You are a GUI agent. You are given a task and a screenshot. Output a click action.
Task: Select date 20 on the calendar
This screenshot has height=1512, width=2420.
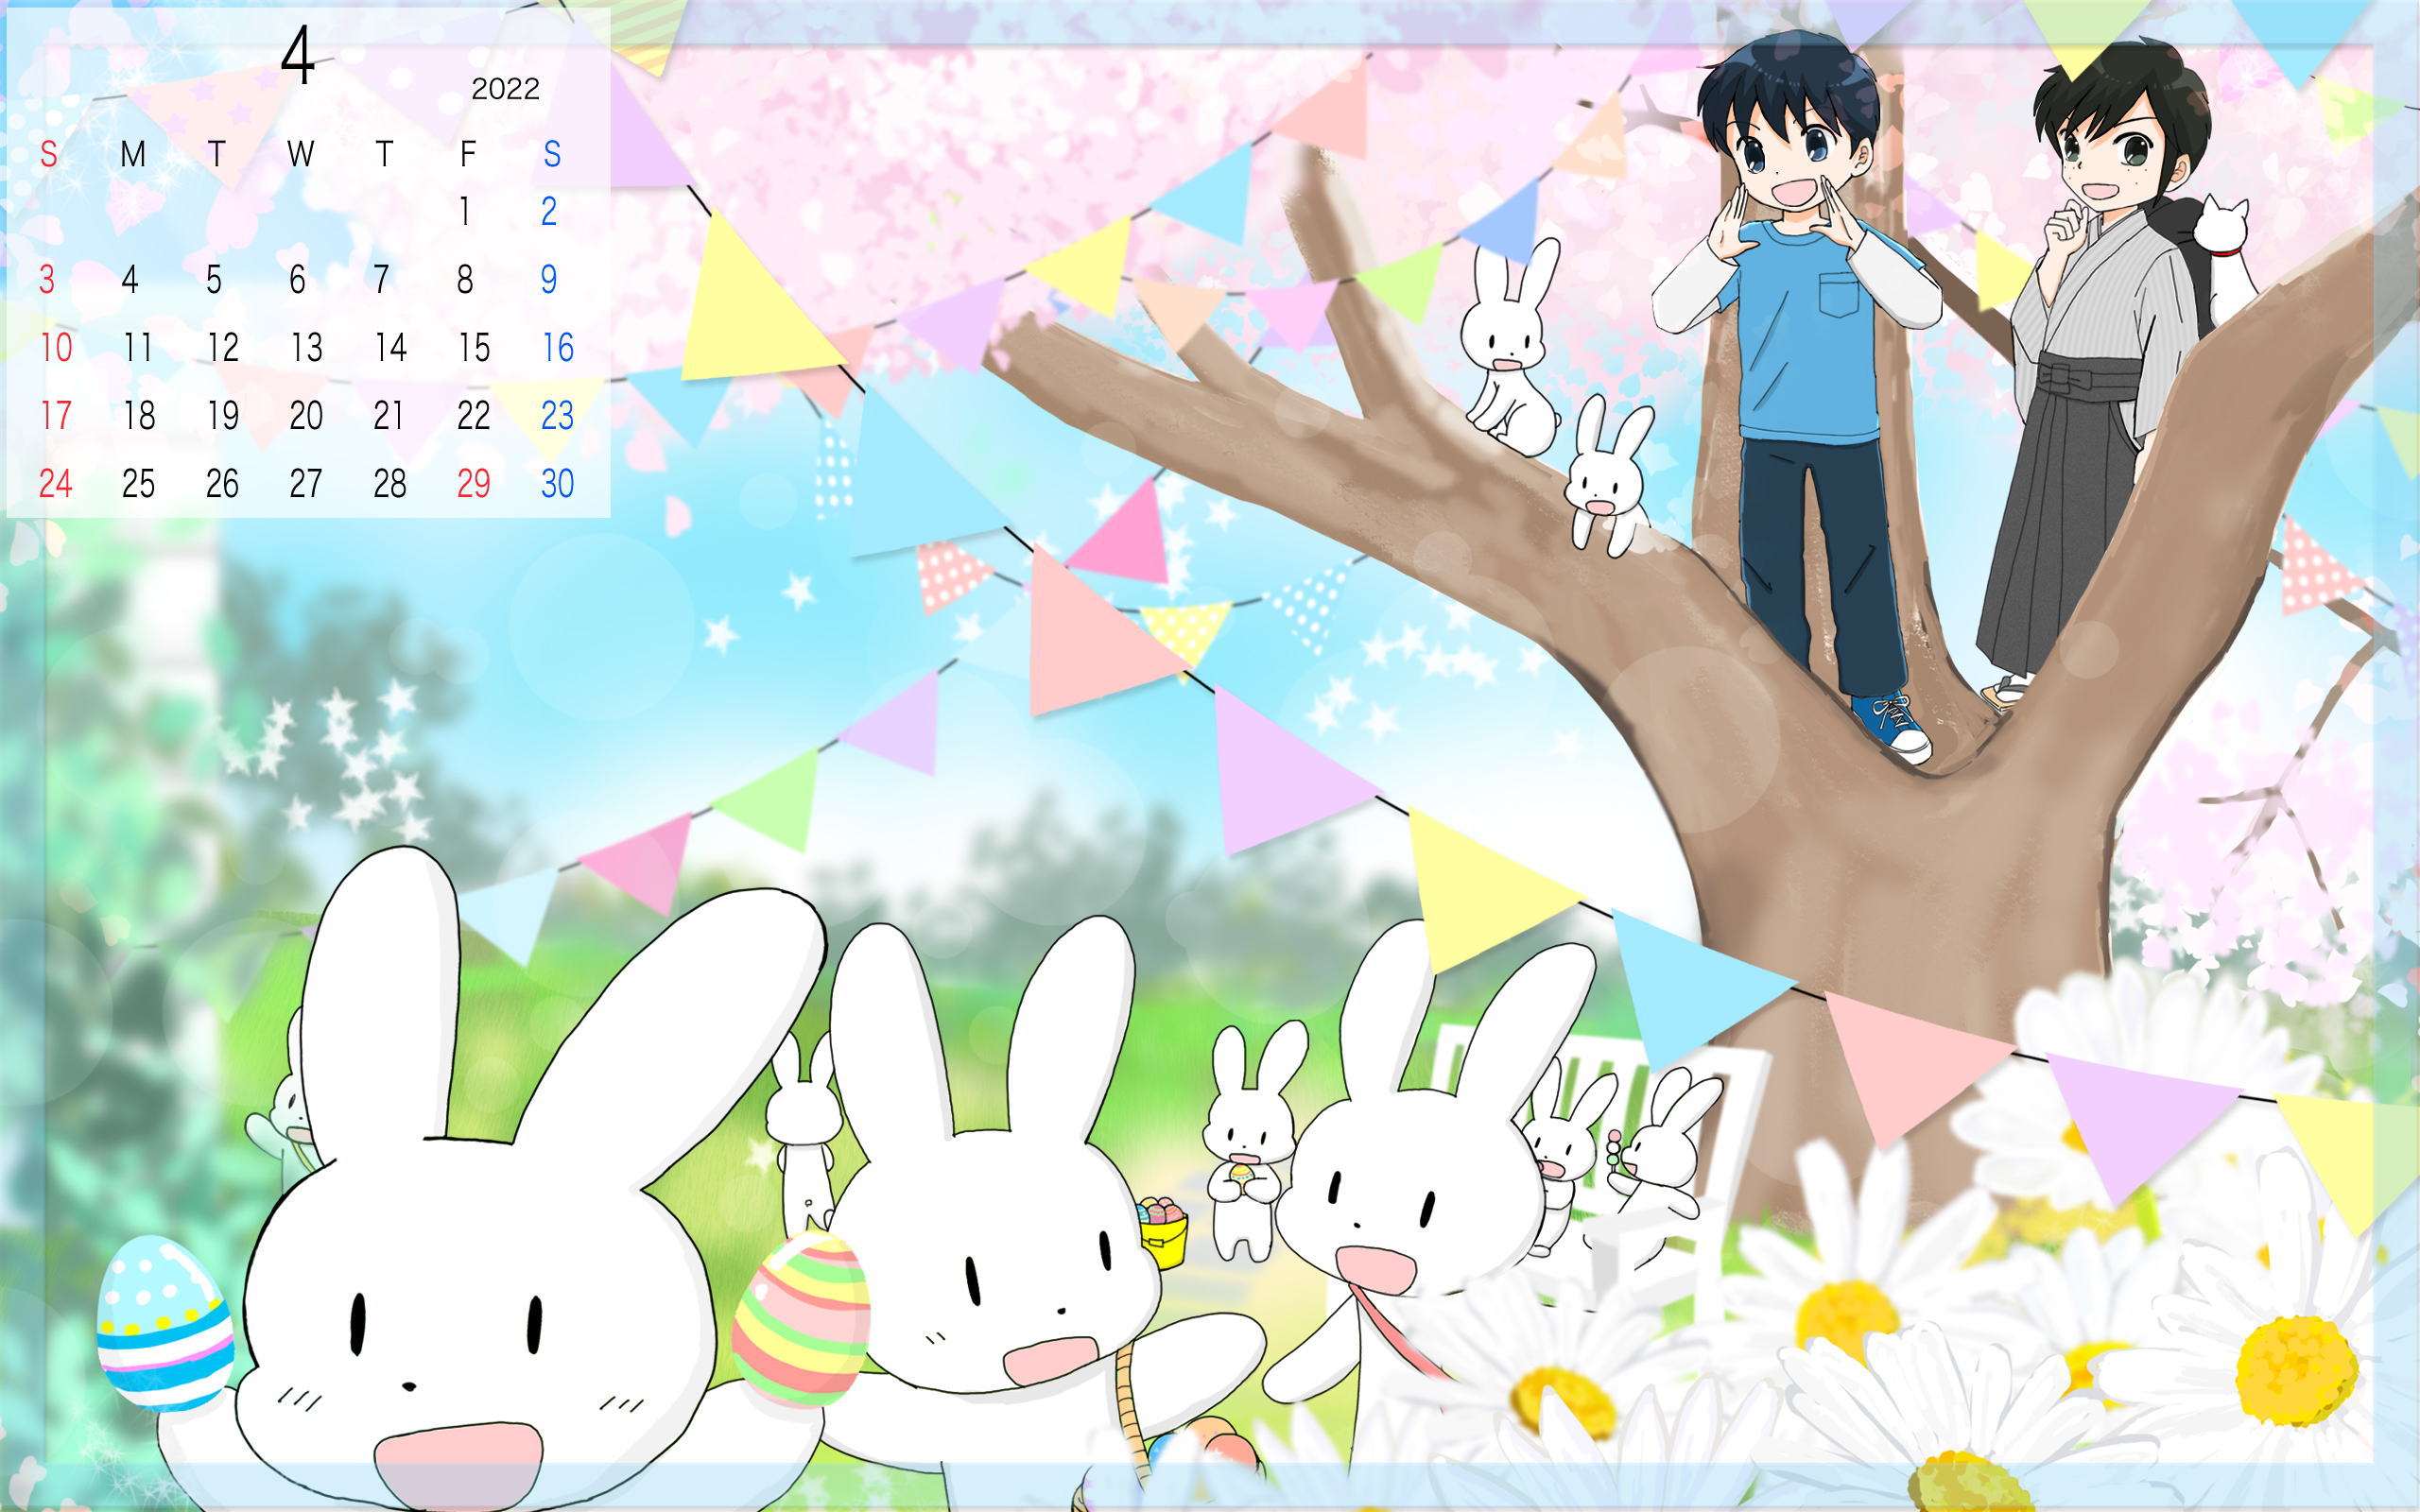[306, 415]
